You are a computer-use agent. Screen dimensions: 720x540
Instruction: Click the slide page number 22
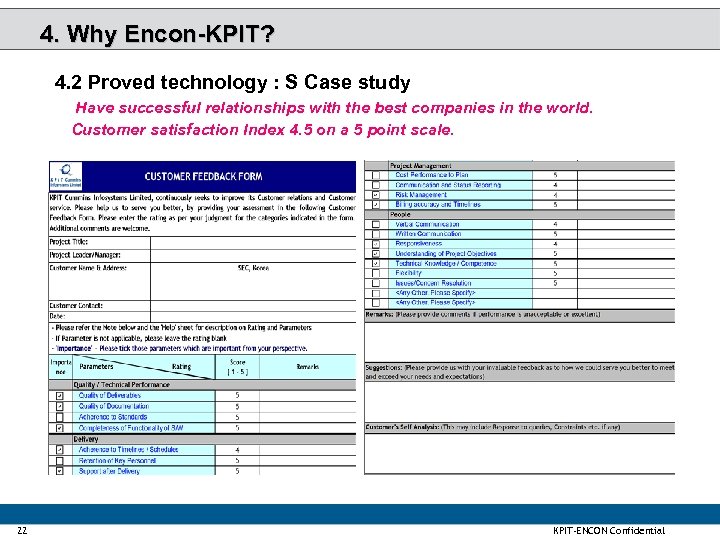22,530
